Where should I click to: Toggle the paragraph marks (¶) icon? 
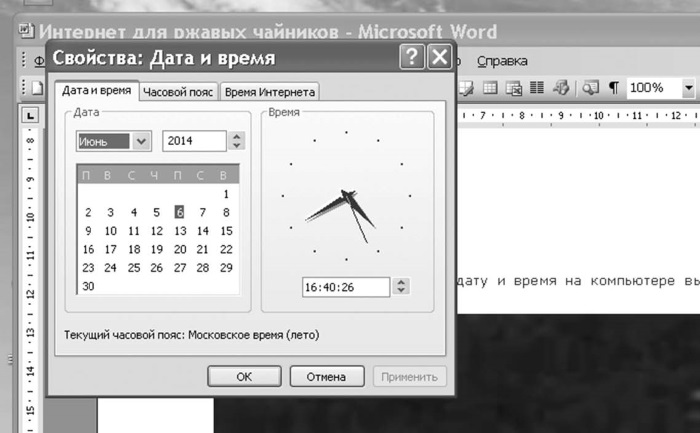click(614, 87)
